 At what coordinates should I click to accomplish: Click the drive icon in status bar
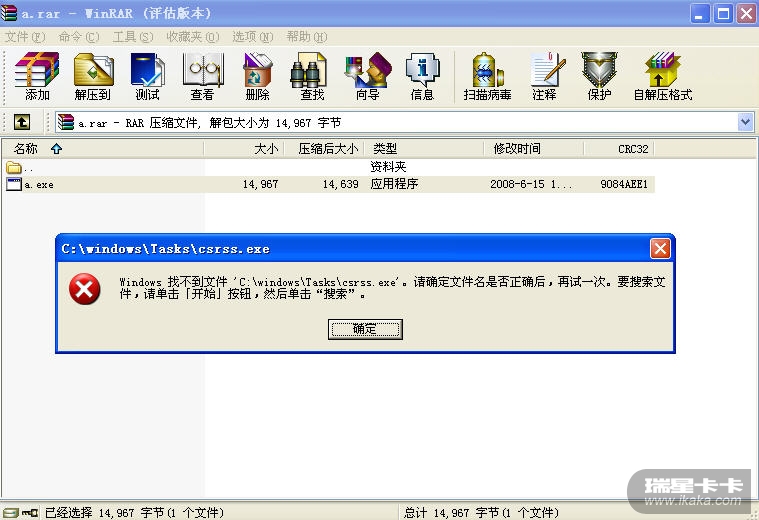click(x=10, y=512)
